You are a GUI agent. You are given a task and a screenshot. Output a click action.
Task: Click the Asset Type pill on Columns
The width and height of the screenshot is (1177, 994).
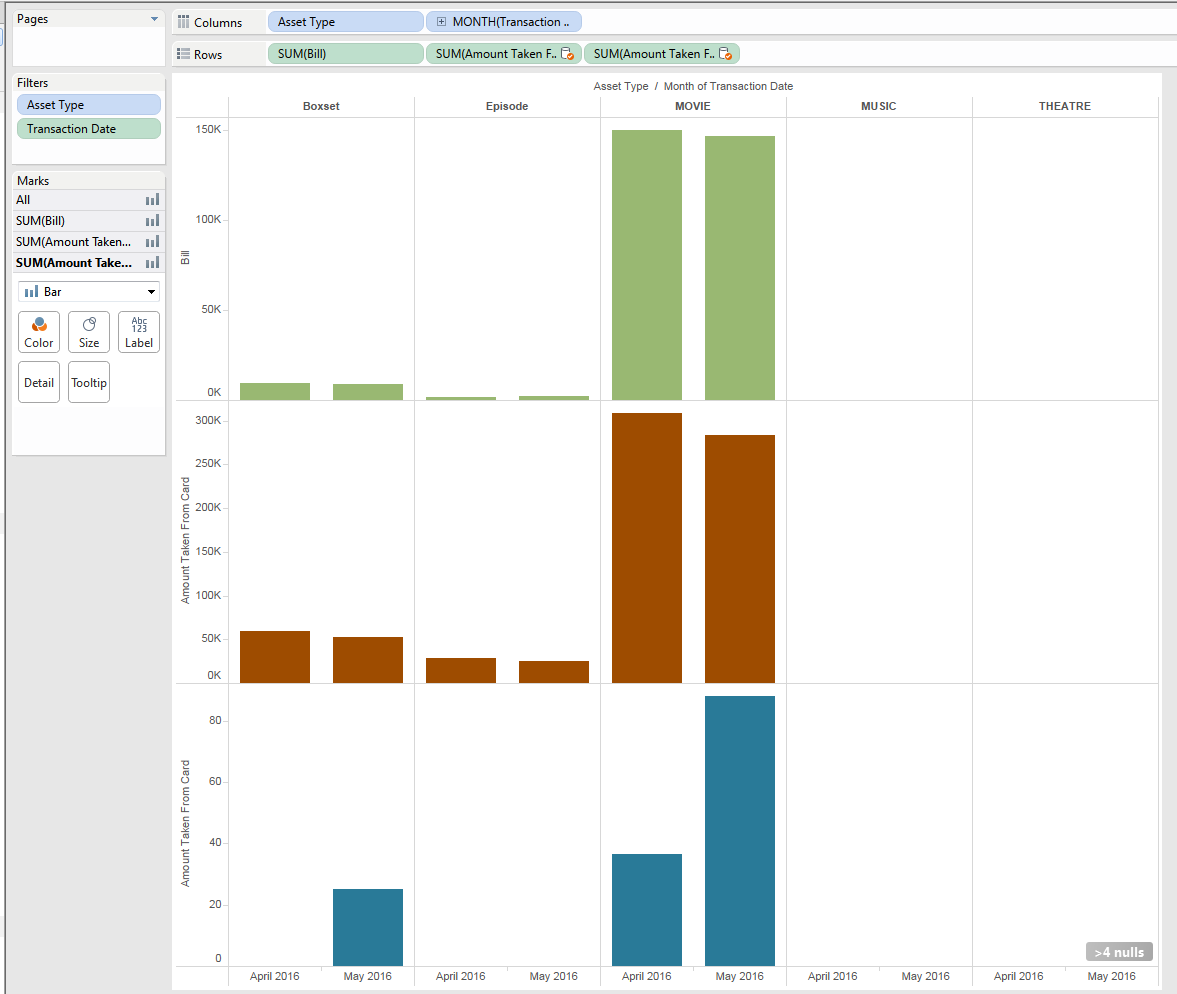(345, 21)
